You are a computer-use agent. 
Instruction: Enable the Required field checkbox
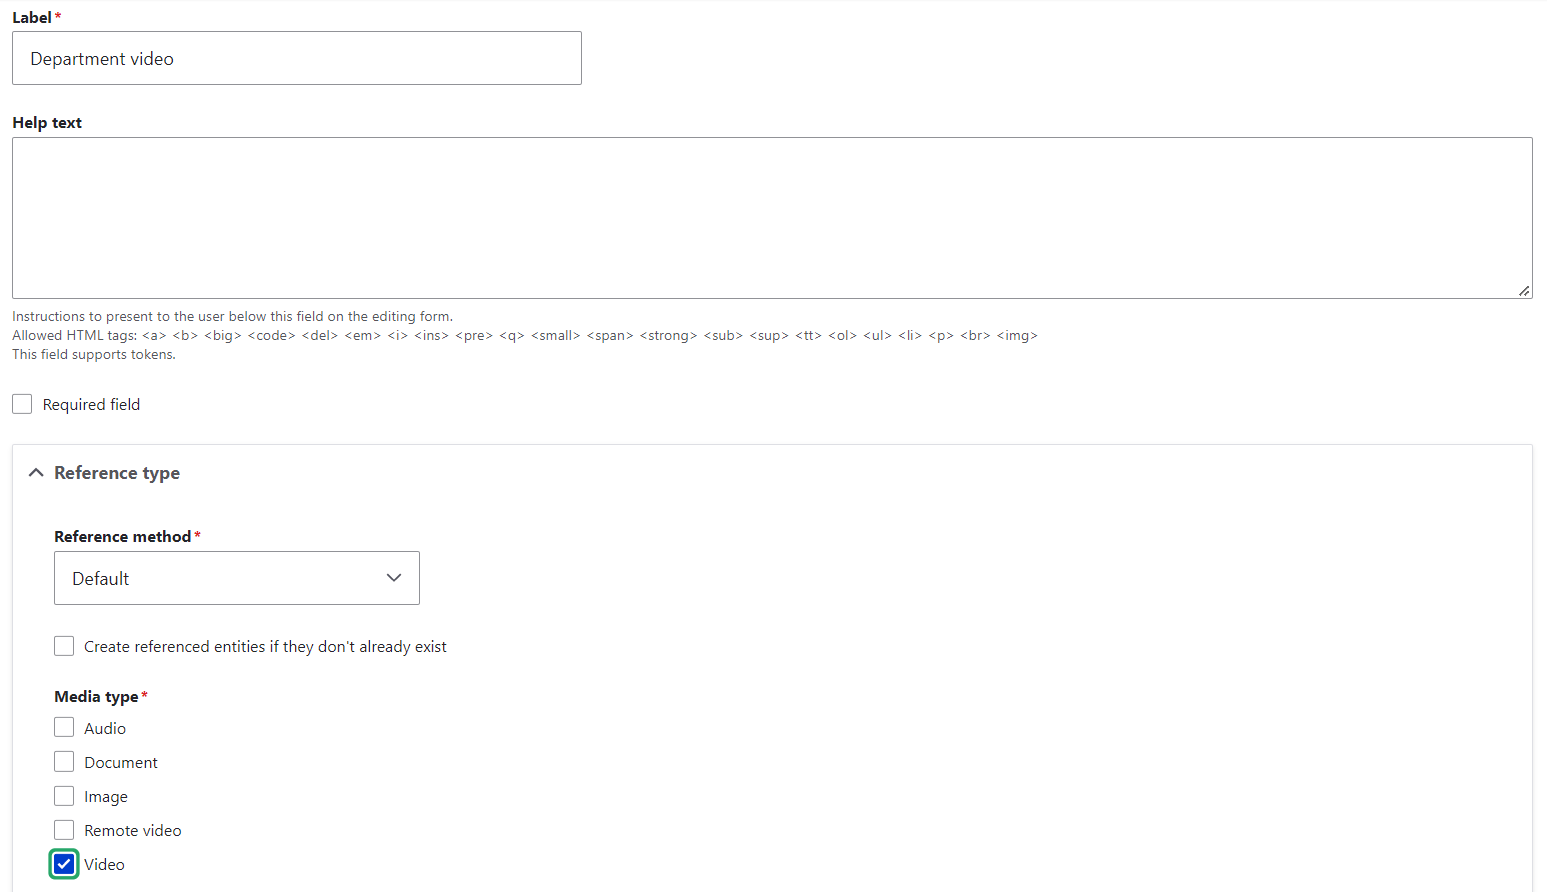[22, 403]
